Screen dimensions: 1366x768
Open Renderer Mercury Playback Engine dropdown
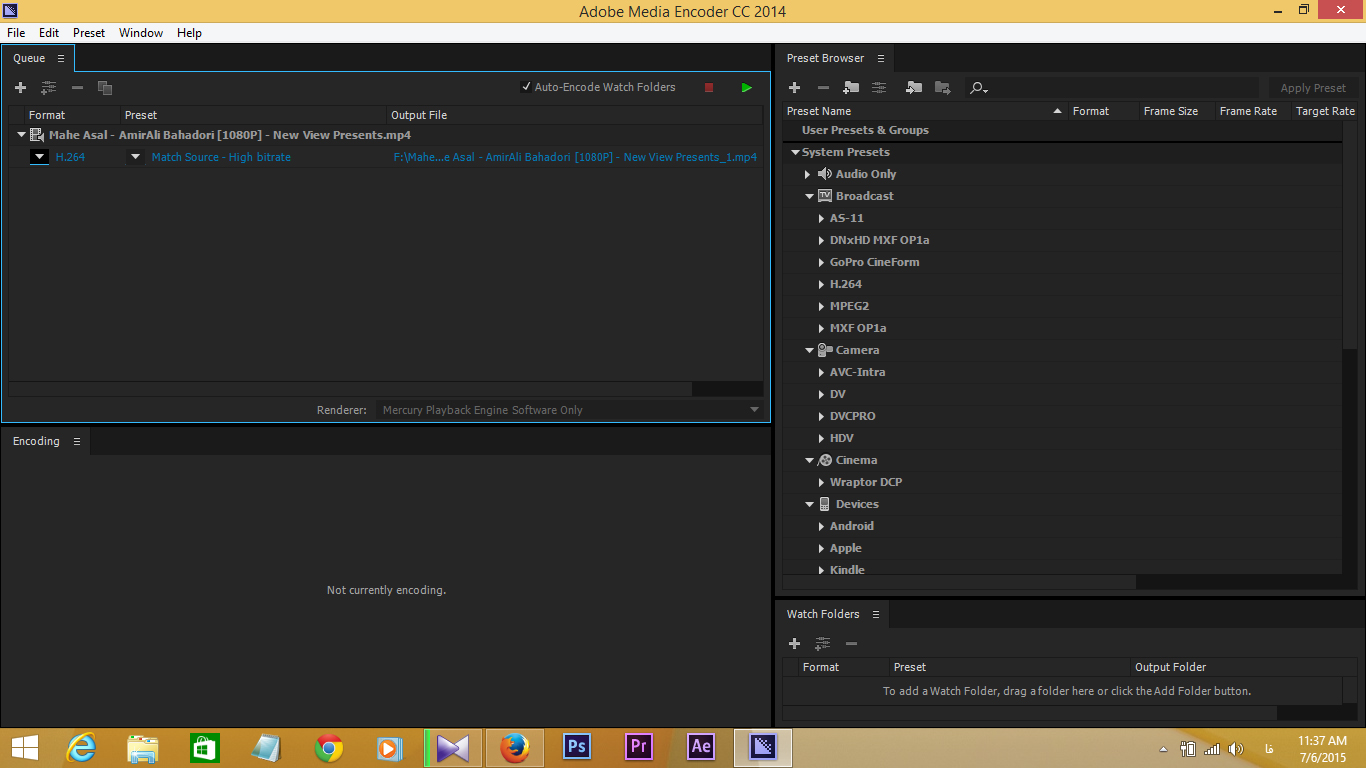(x=571, y=410)
